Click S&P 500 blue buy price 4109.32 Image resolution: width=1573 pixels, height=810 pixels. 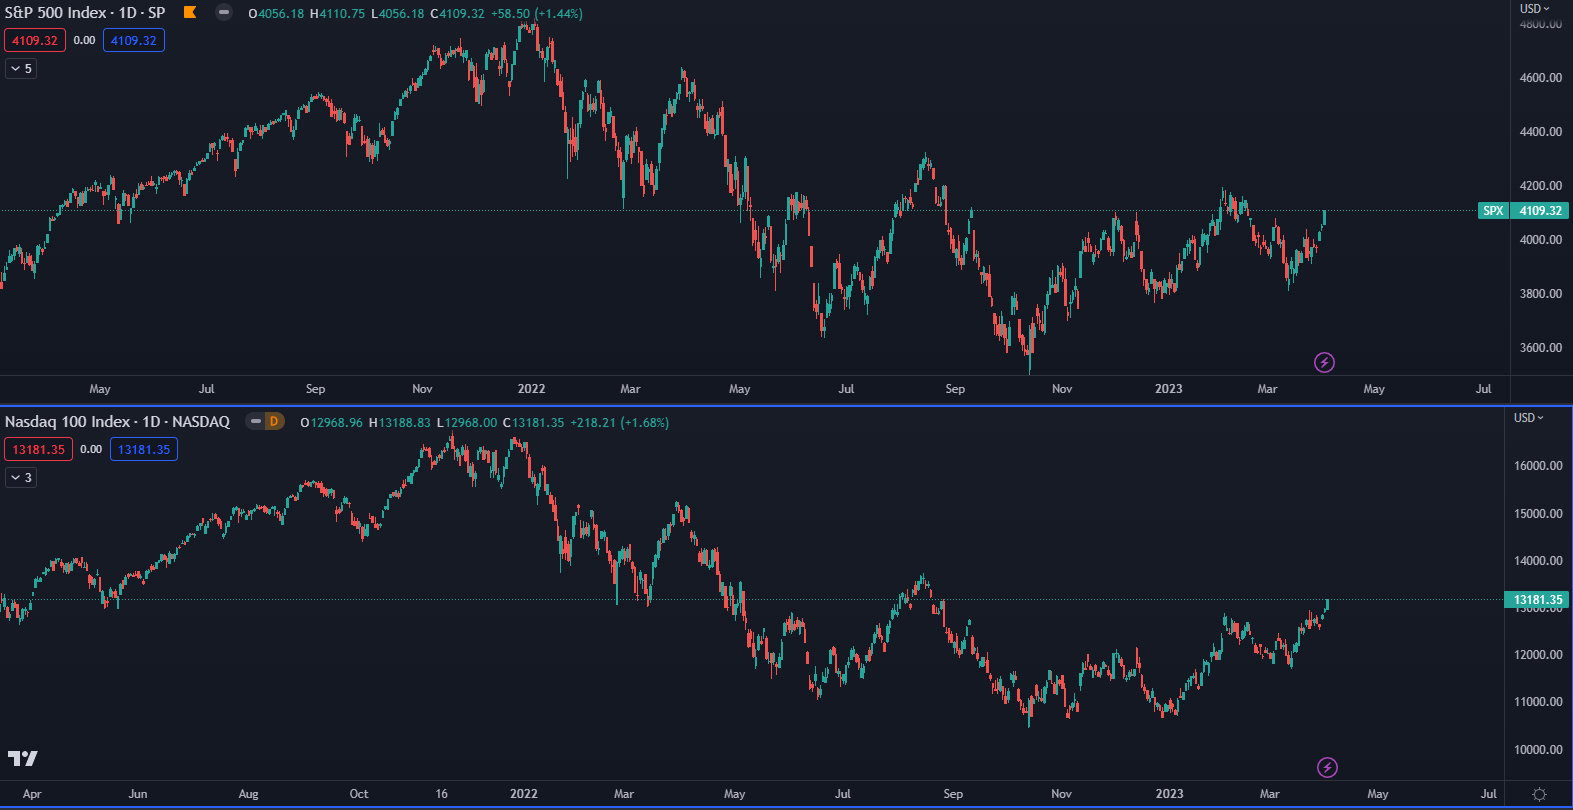tap(134, 41)
